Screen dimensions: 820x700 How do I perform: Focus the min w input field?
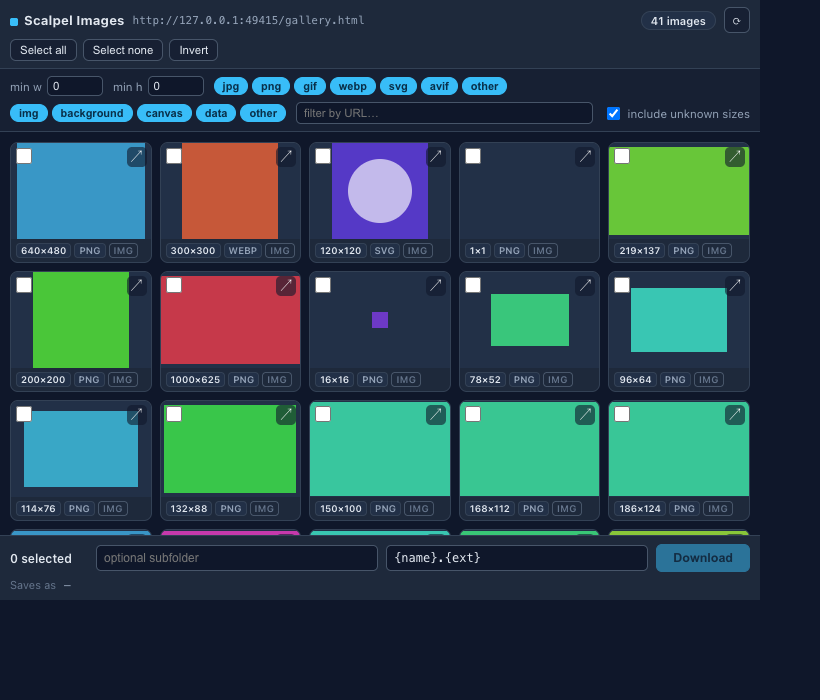click(x=75, y=86)
